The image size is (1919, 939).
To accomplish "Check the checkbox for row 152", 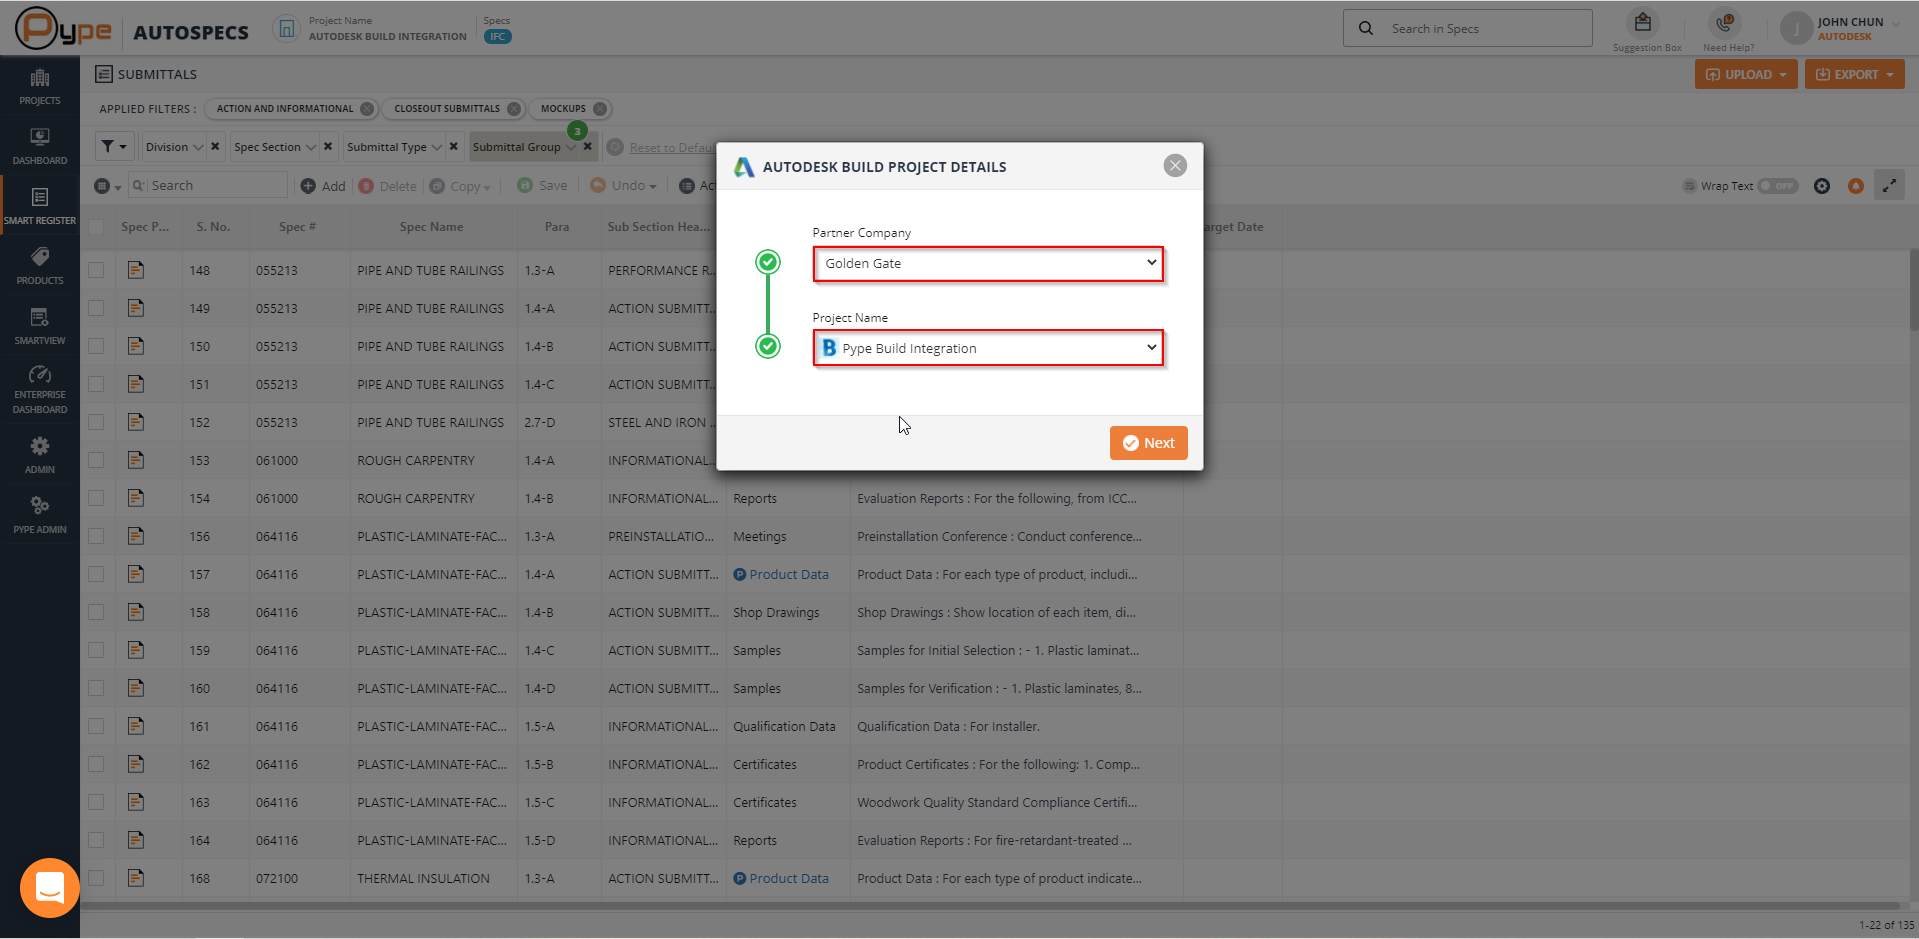I will [96, 422].
